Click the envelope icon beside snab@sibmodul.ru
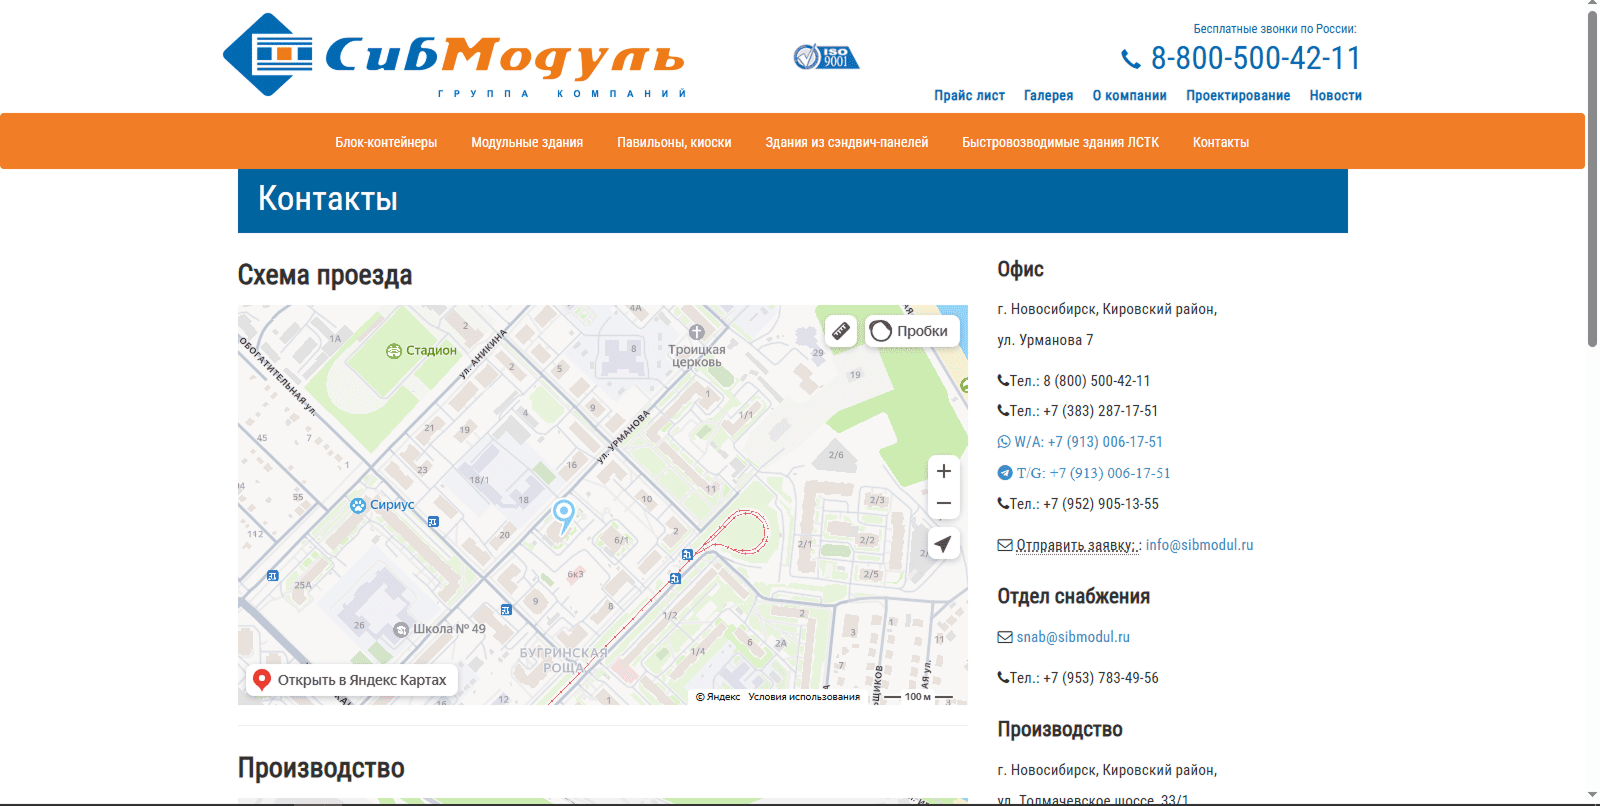This screenshot has height=806, width=1600. (1005, 637)
